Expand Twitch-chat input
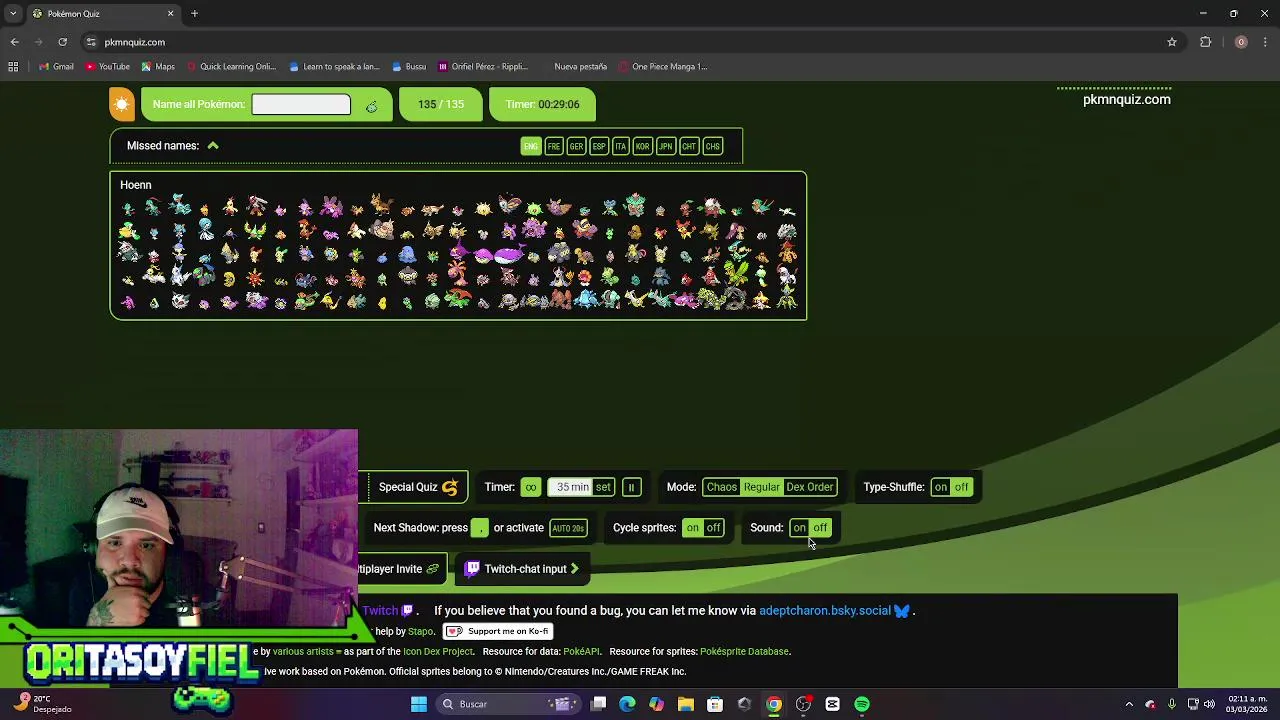Viewport: 1280px width, 720px height. coord(522,569)
